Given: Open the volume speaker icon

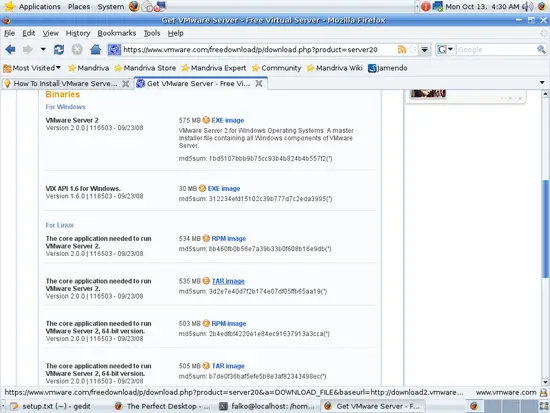Looking at the screenshot, I should coord(527,6).
